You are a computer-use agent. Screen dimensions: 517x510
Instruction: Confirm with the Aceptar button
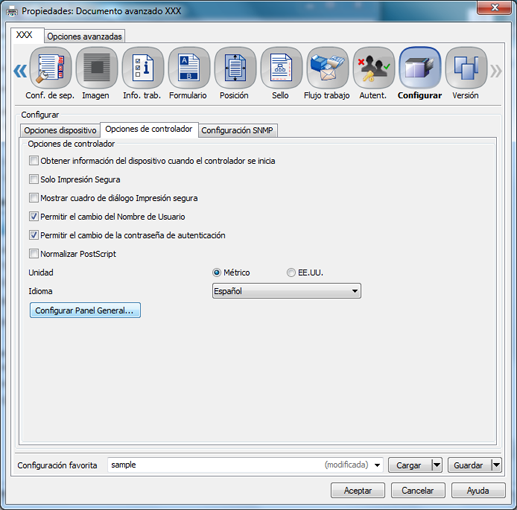point(358,491)
